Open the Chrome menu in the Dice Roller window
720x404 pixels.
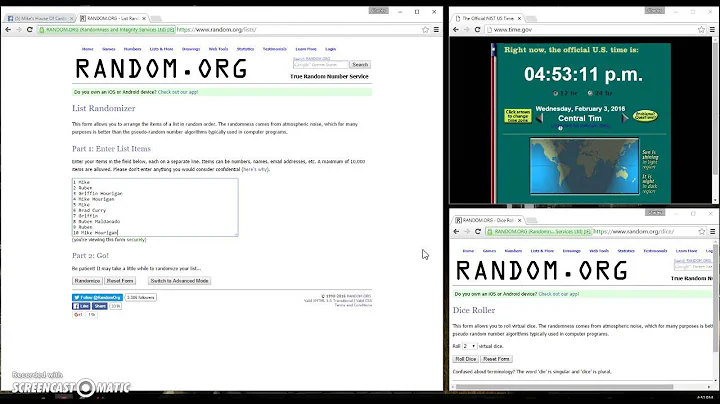[713, 231]
